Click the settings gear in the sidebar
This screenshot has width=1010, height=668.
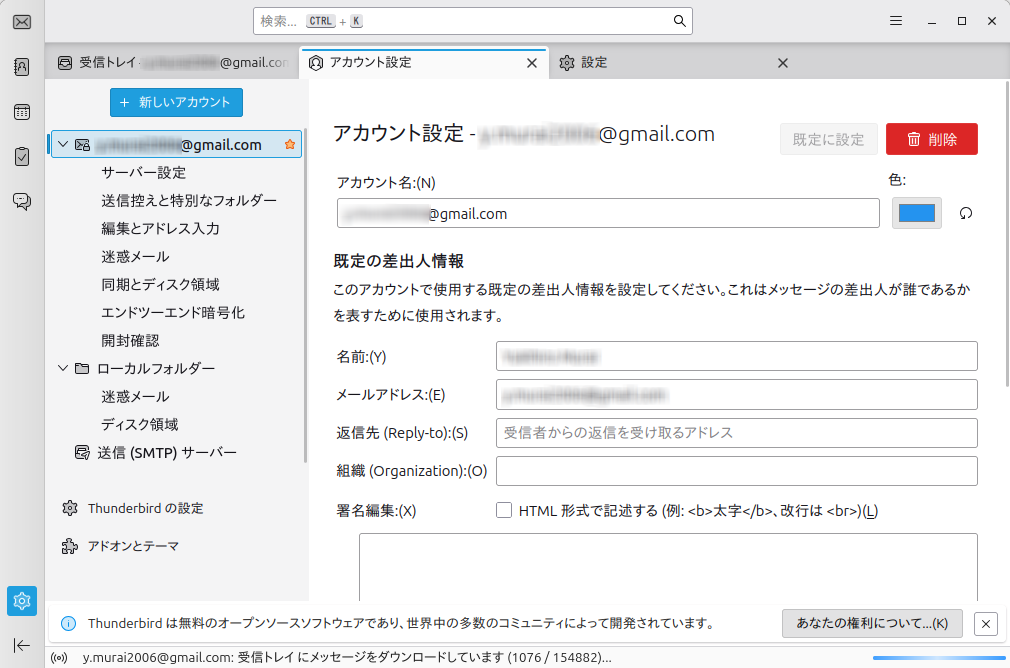point(21,600)
